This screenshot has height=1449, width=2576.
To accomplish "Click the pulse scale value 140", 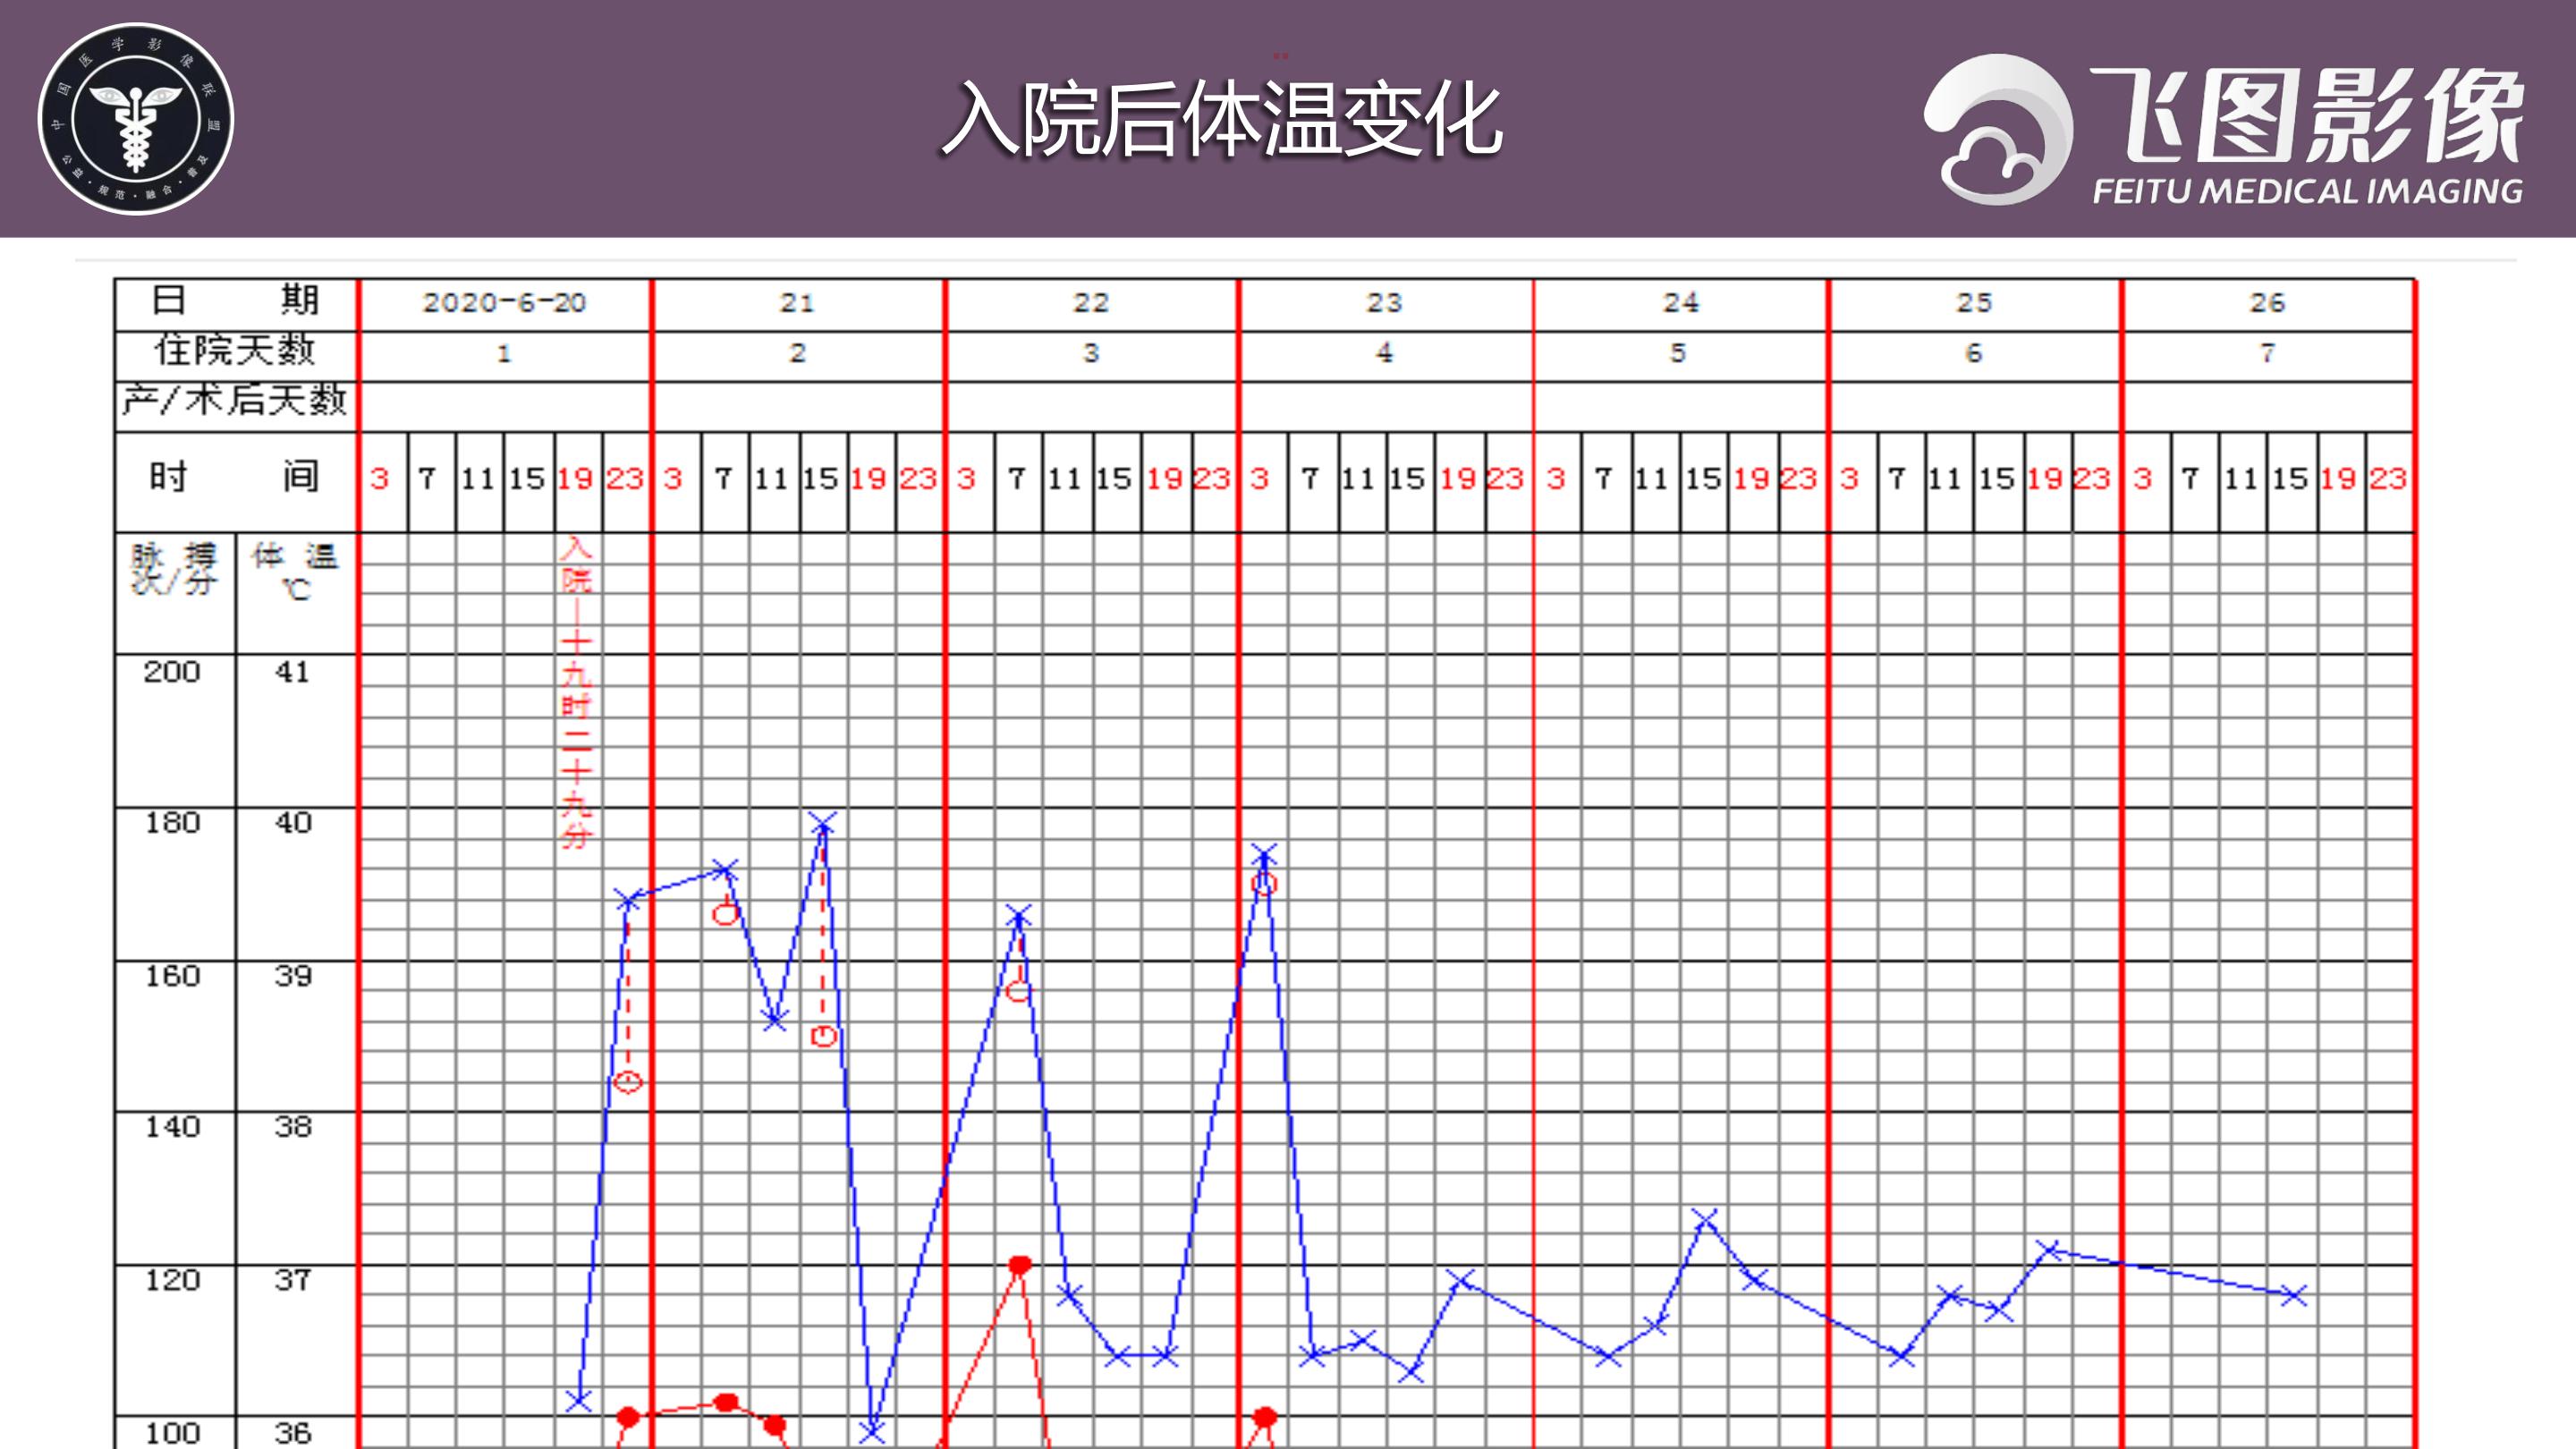I will click(172, 1127).
